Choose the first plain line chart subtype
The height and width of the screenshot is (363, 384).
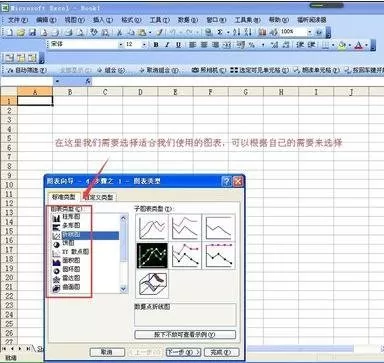[152, 227]
